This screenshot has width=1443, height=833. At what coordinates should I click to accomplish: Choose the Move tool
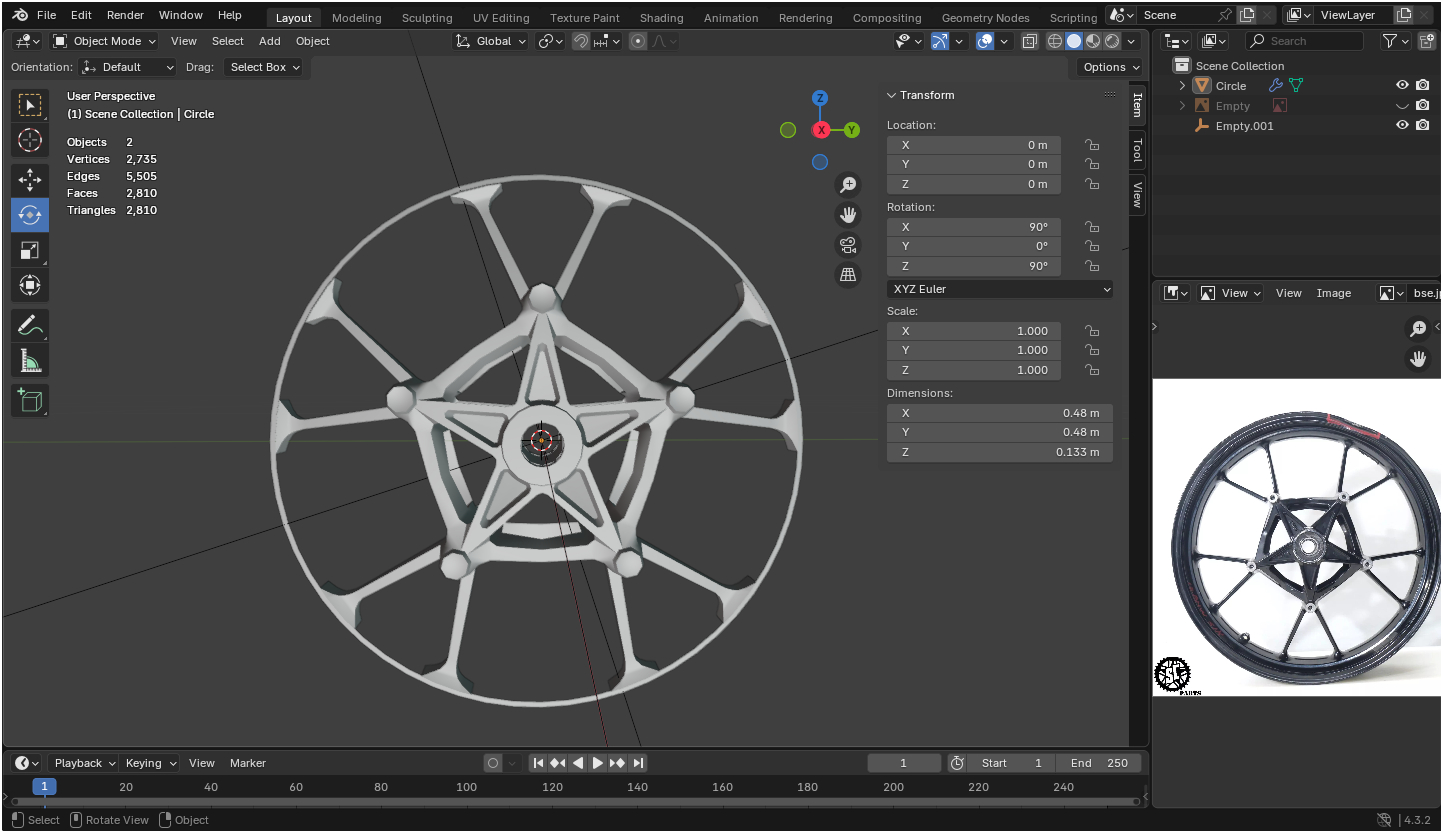pyautogui.click(x=30, y=180)
